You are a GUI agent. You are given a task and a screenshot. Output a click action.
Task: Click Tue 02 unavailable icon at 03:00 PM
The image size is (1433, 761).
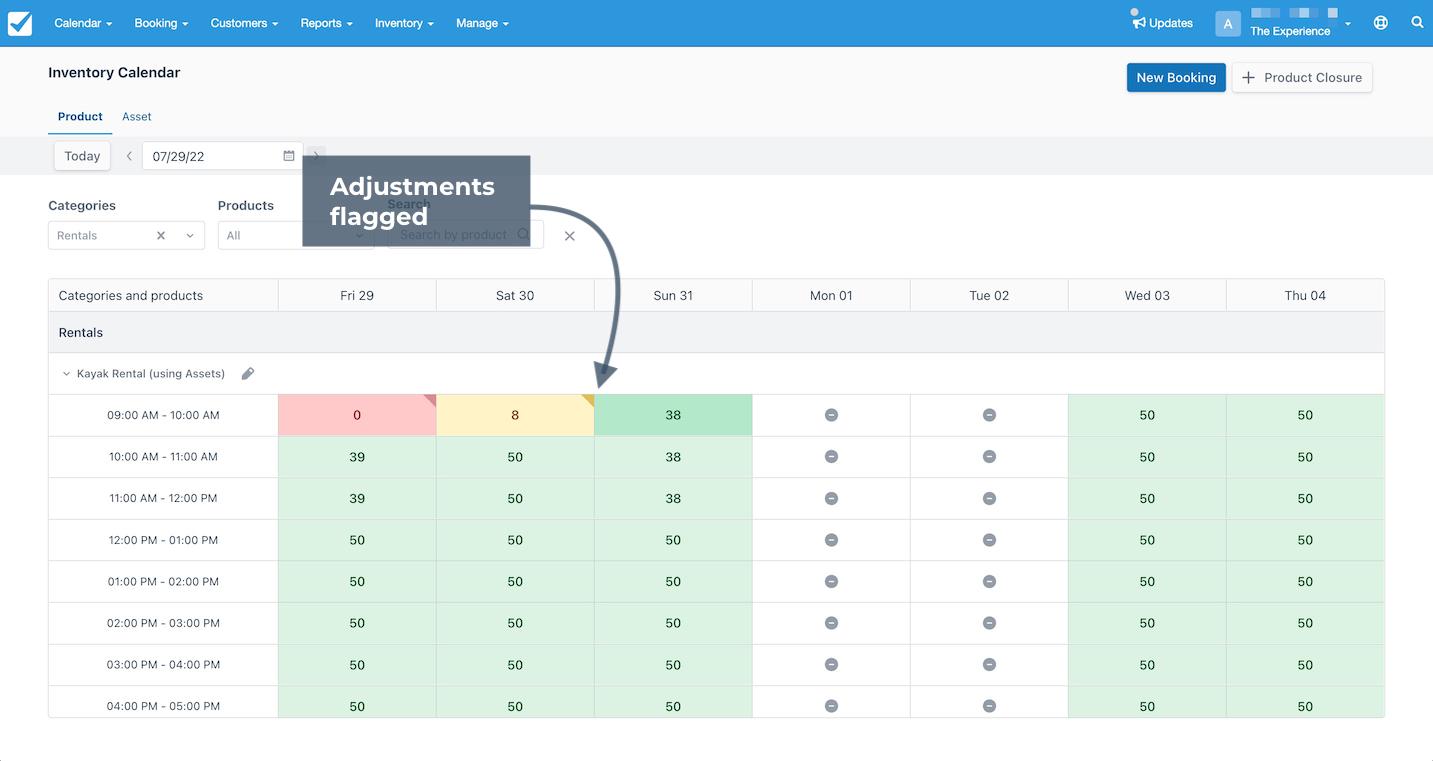point(989,665)
